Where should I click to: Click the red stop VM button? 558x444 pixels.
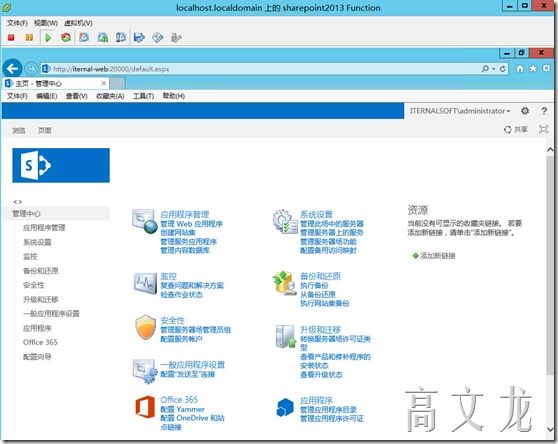click(x=11, y=37)
